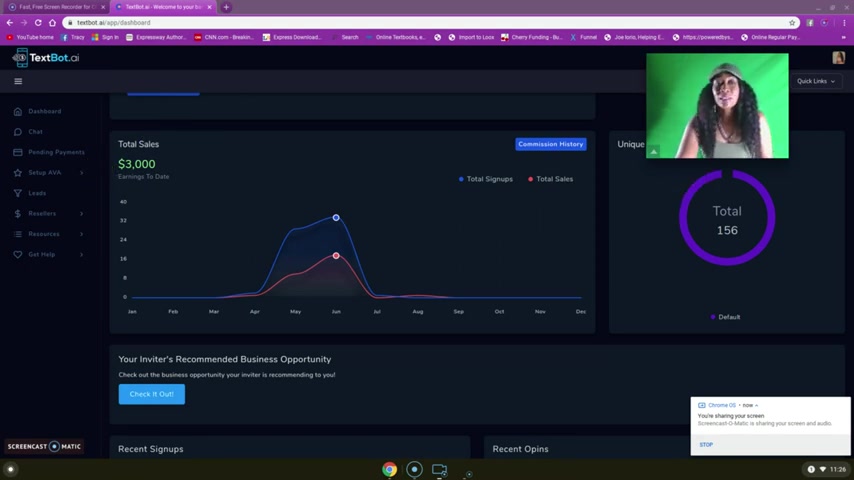Click the red June sales data point
Screen dimensions: 854x480
[x=336, y=256]
